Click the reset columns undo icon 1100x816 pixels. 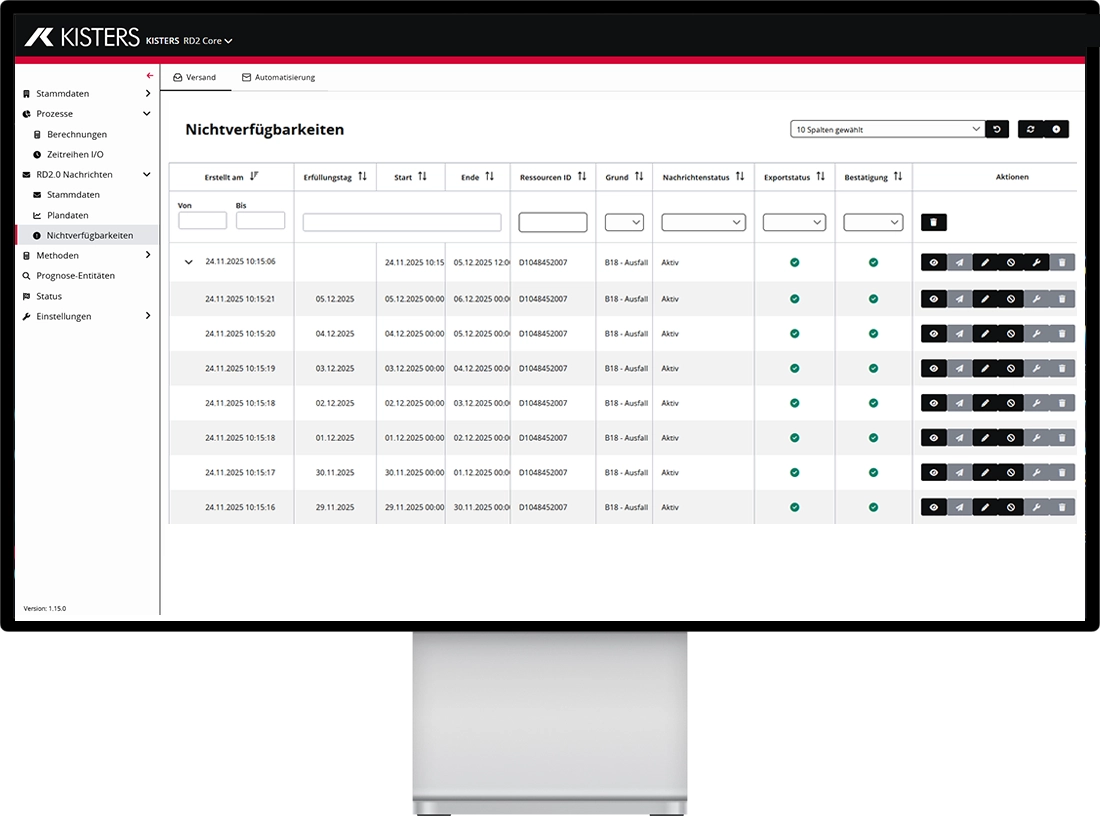(x=997, y=129)
